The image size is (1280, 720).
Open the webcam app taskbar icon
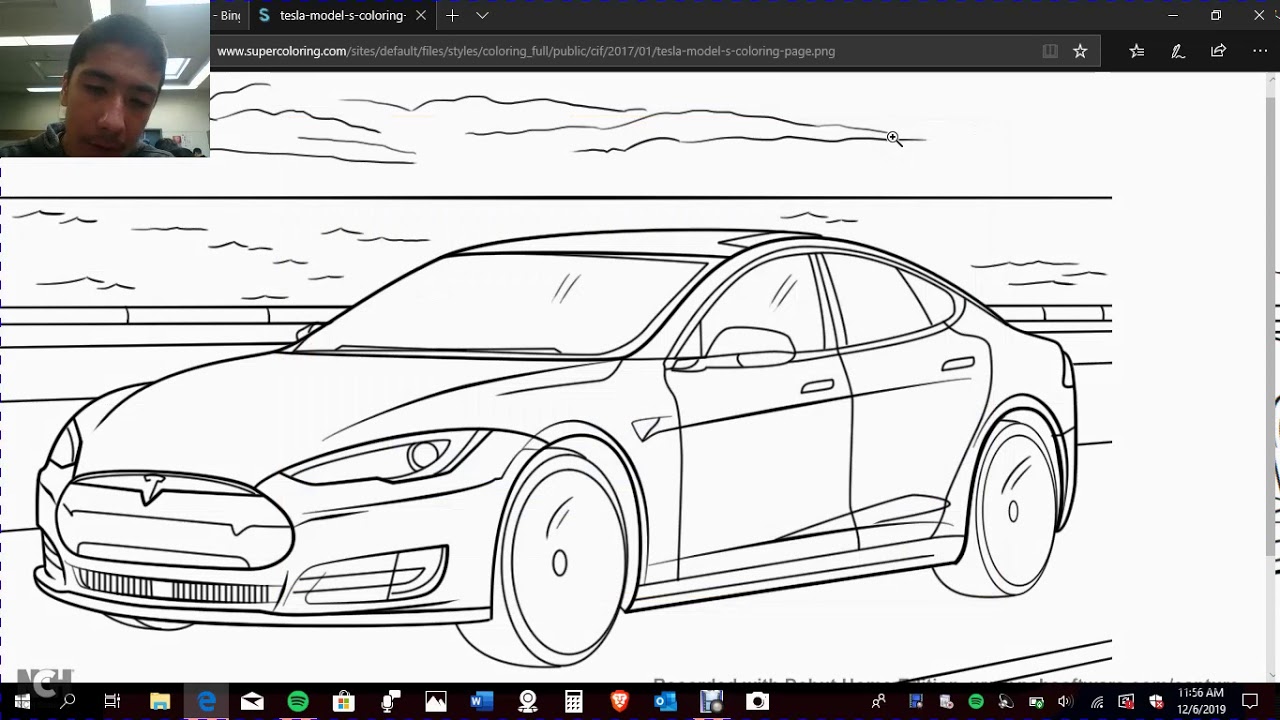pyautogui.click(x=528, y=702)
